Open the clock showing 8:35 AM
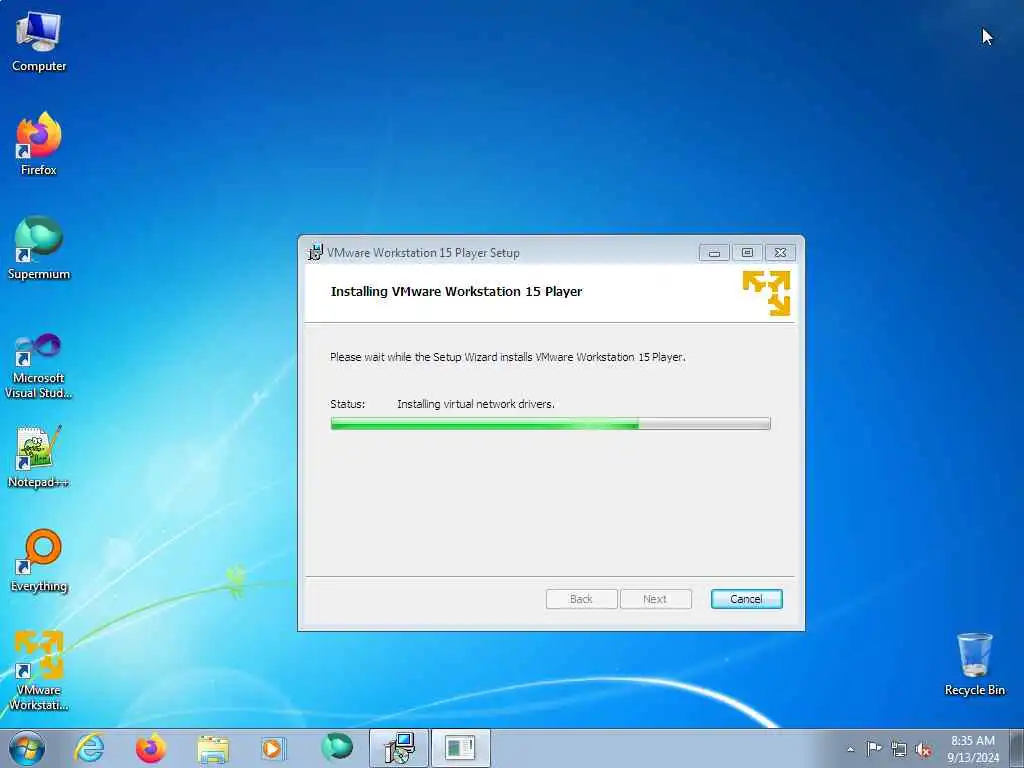Viewport: 1024px width, 768px height. (x=972, y=749)
